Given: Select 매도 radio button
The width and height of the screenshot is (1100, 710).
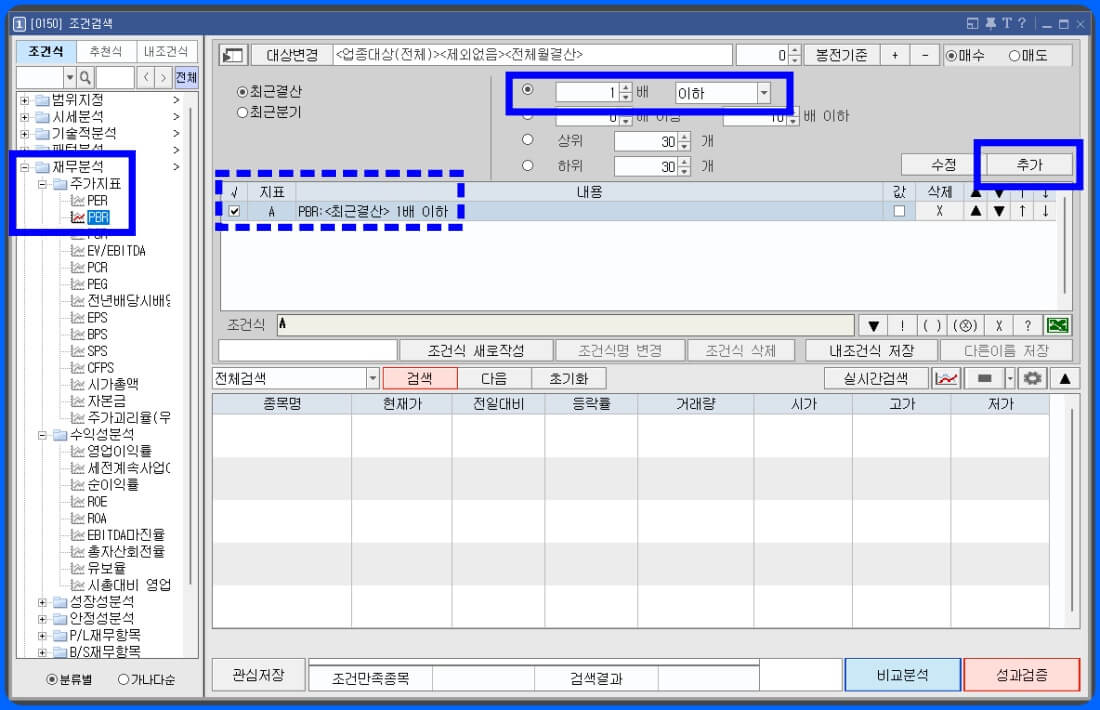Looking at the screenshot, I should 1014,55.
